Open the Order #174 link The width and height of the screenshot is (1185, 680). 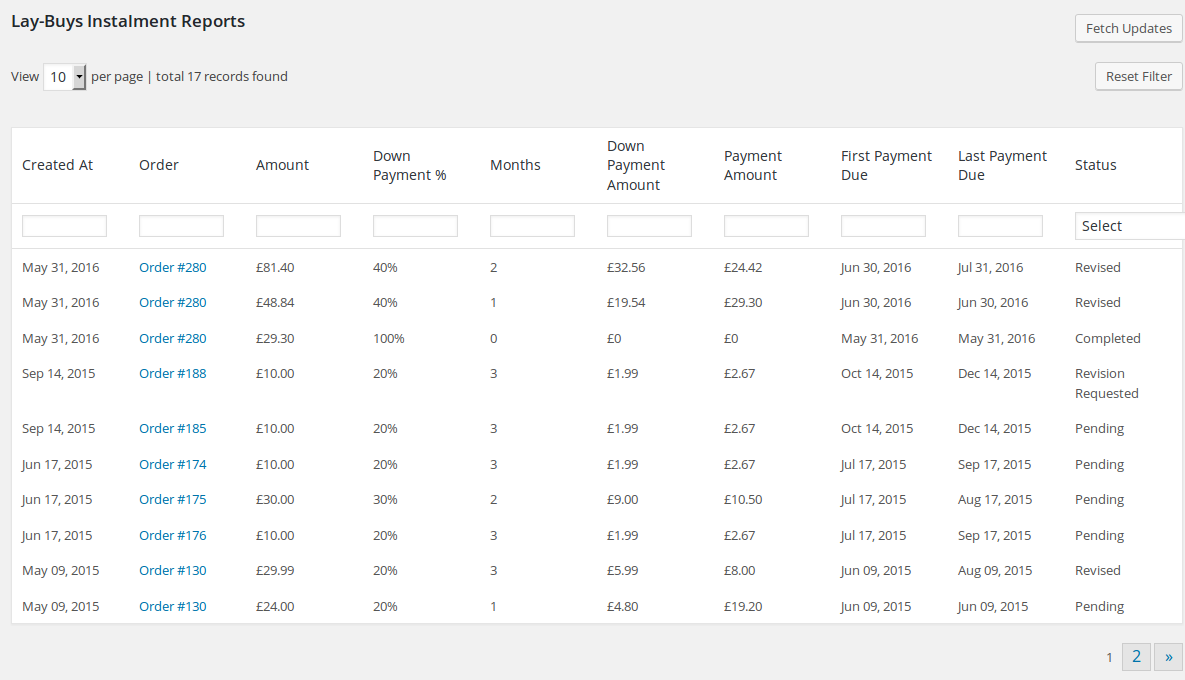click(x=172, y=465)
